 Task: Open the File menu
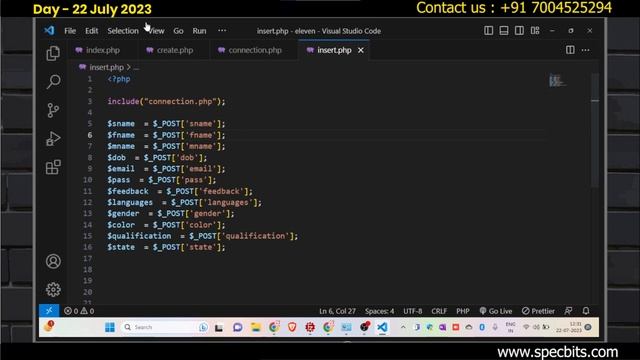tap(70, 31)
